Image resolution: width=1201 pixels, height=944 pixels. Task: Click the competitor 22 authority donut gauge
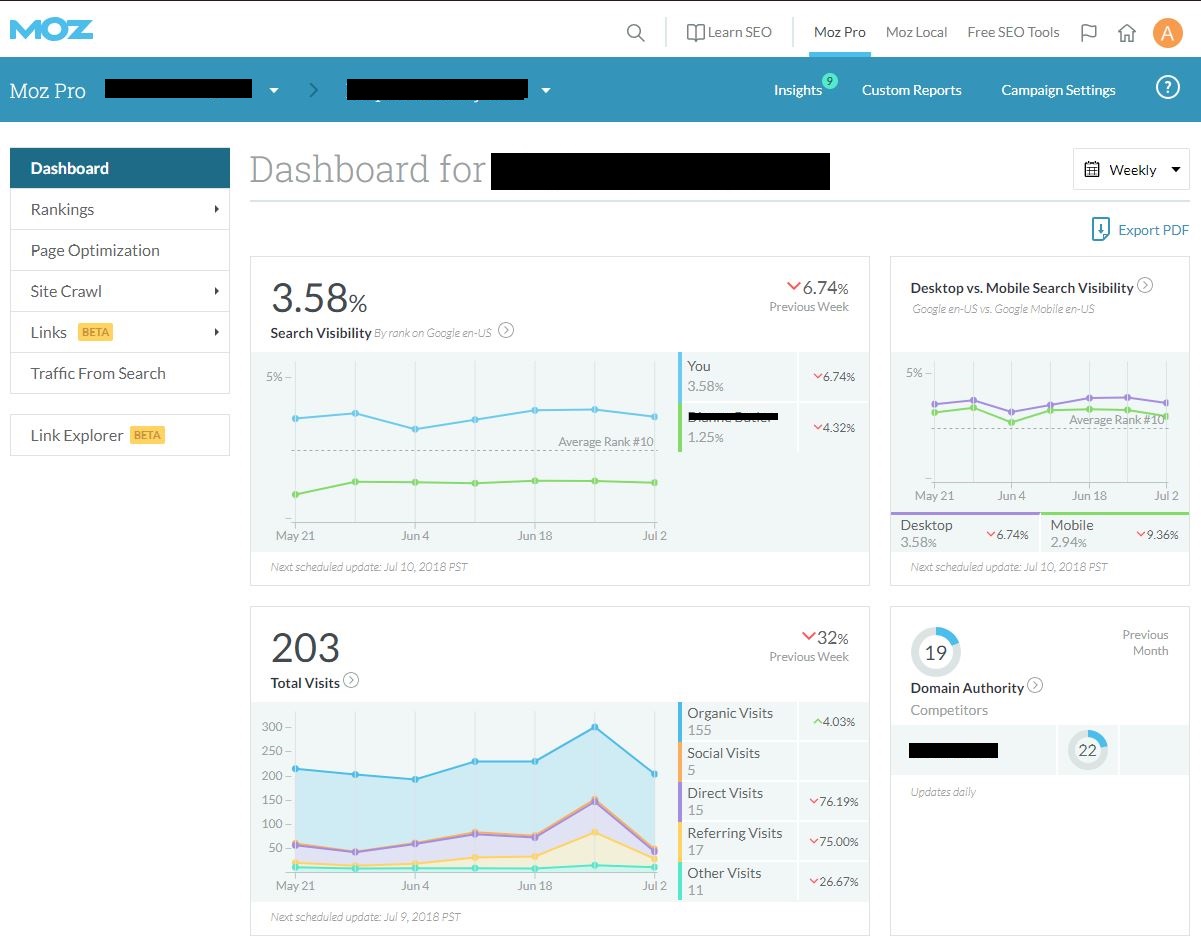1087,750
